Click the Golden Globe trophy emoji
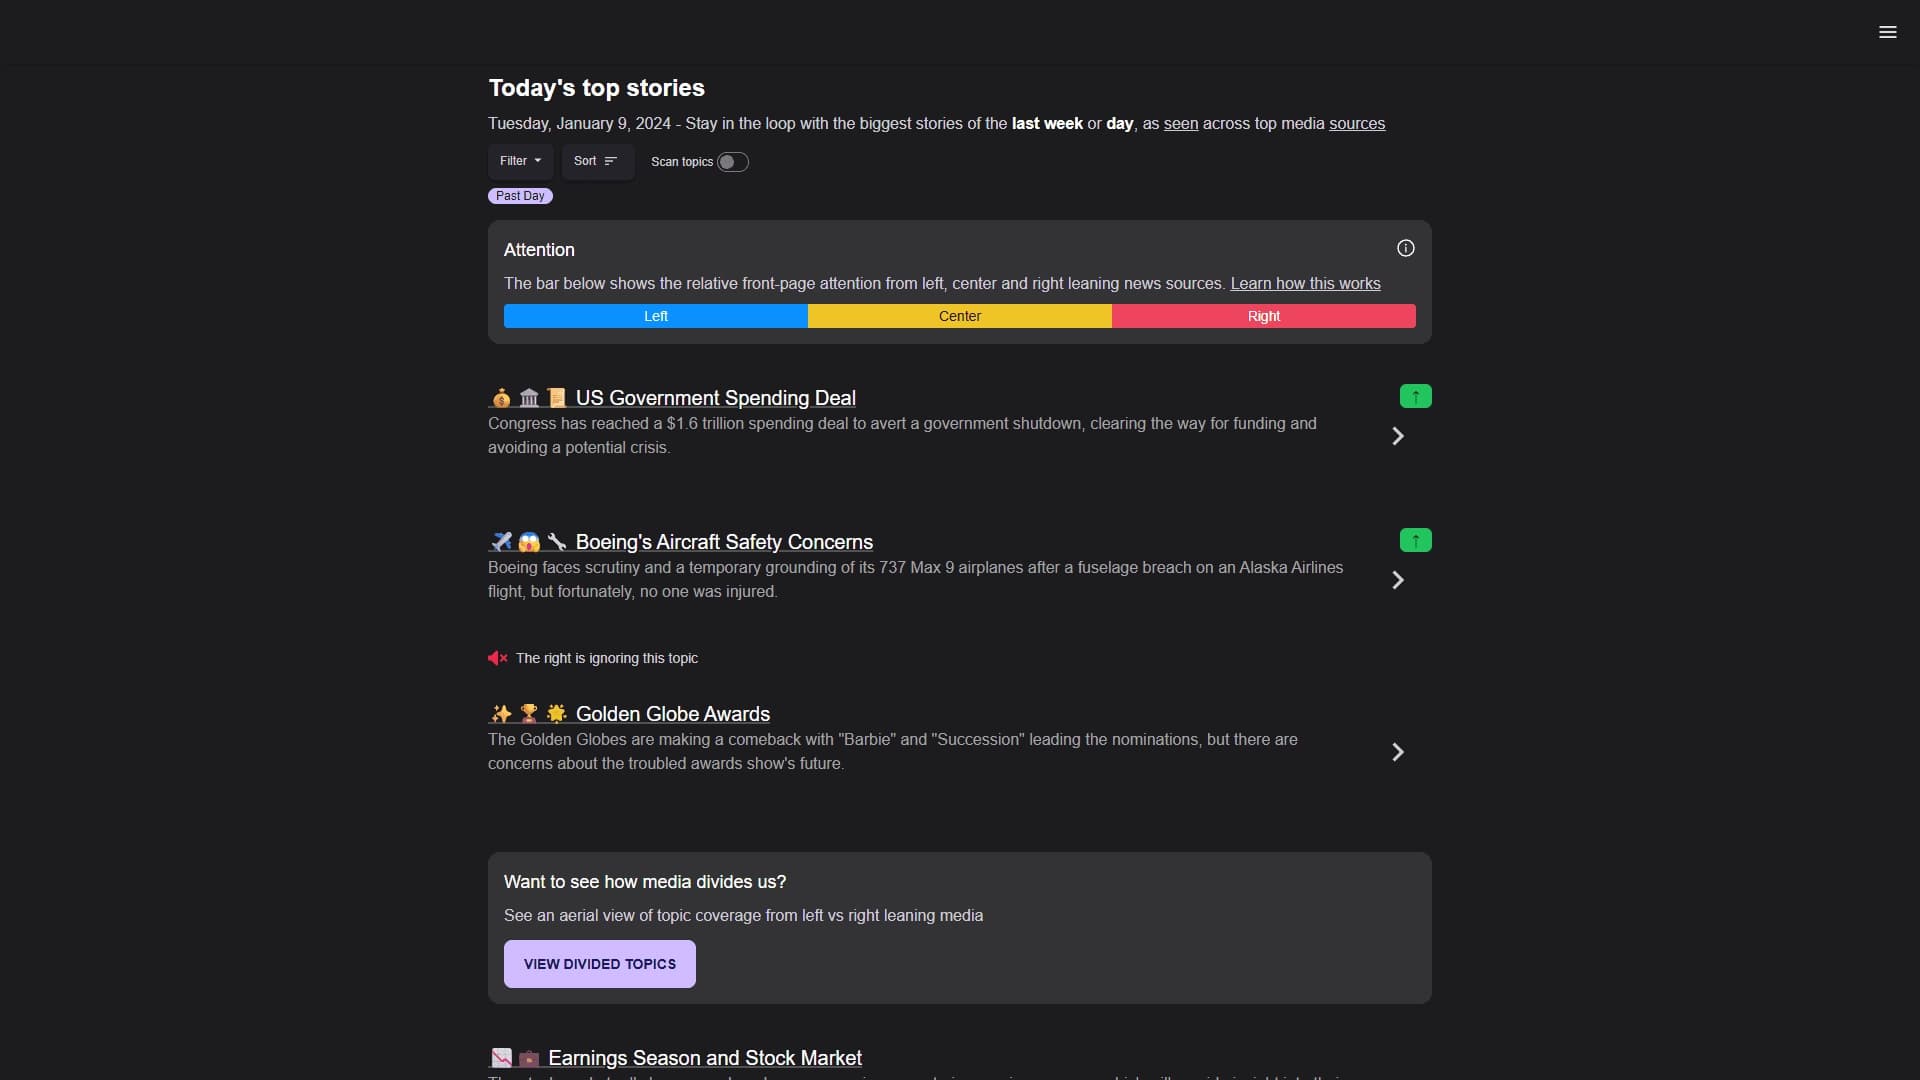Image resolution: width=1920 pixels, height=1080 pixels. (529, 713)
